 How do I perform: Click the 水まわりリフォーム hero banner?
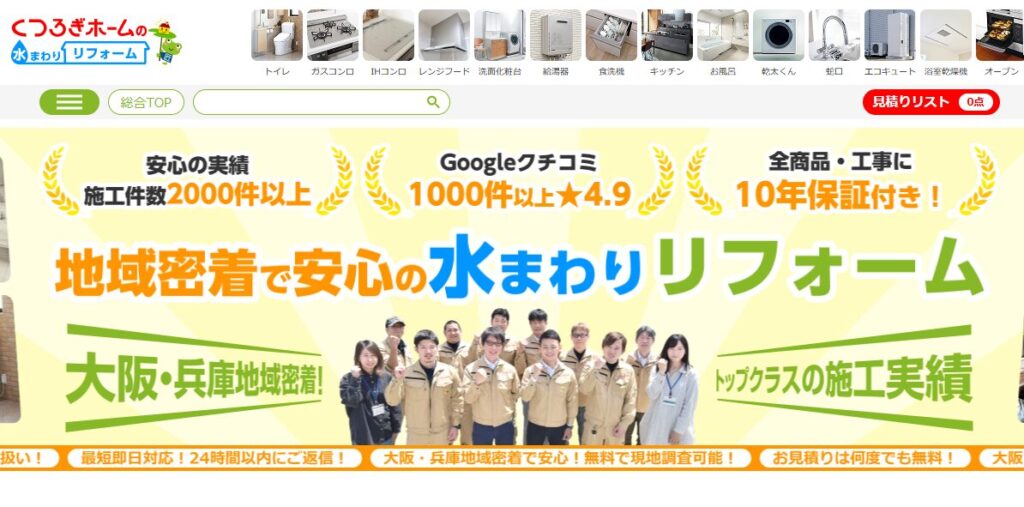tap(512, 287)
